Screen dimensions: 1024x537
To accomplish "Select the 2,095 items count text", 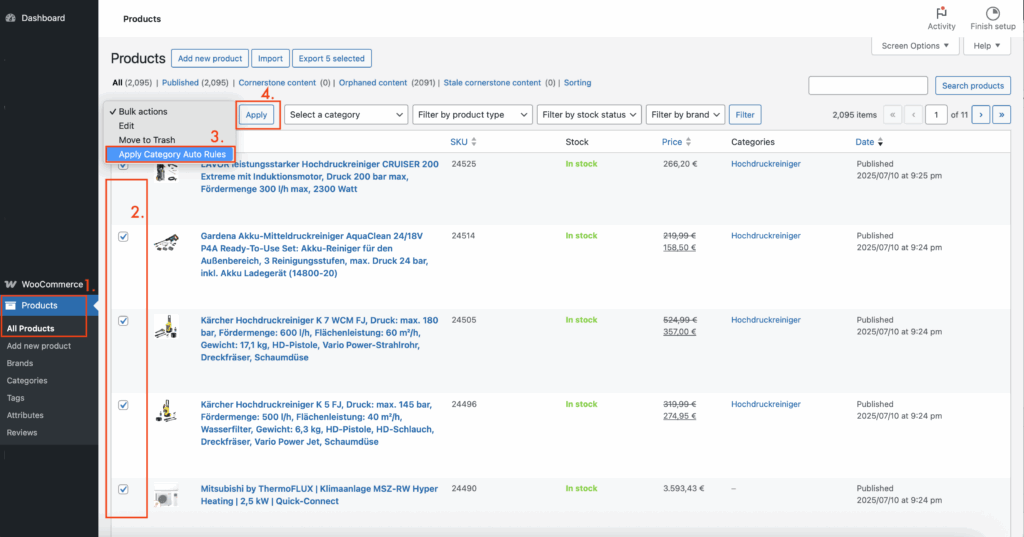I will tap(854, 115).
